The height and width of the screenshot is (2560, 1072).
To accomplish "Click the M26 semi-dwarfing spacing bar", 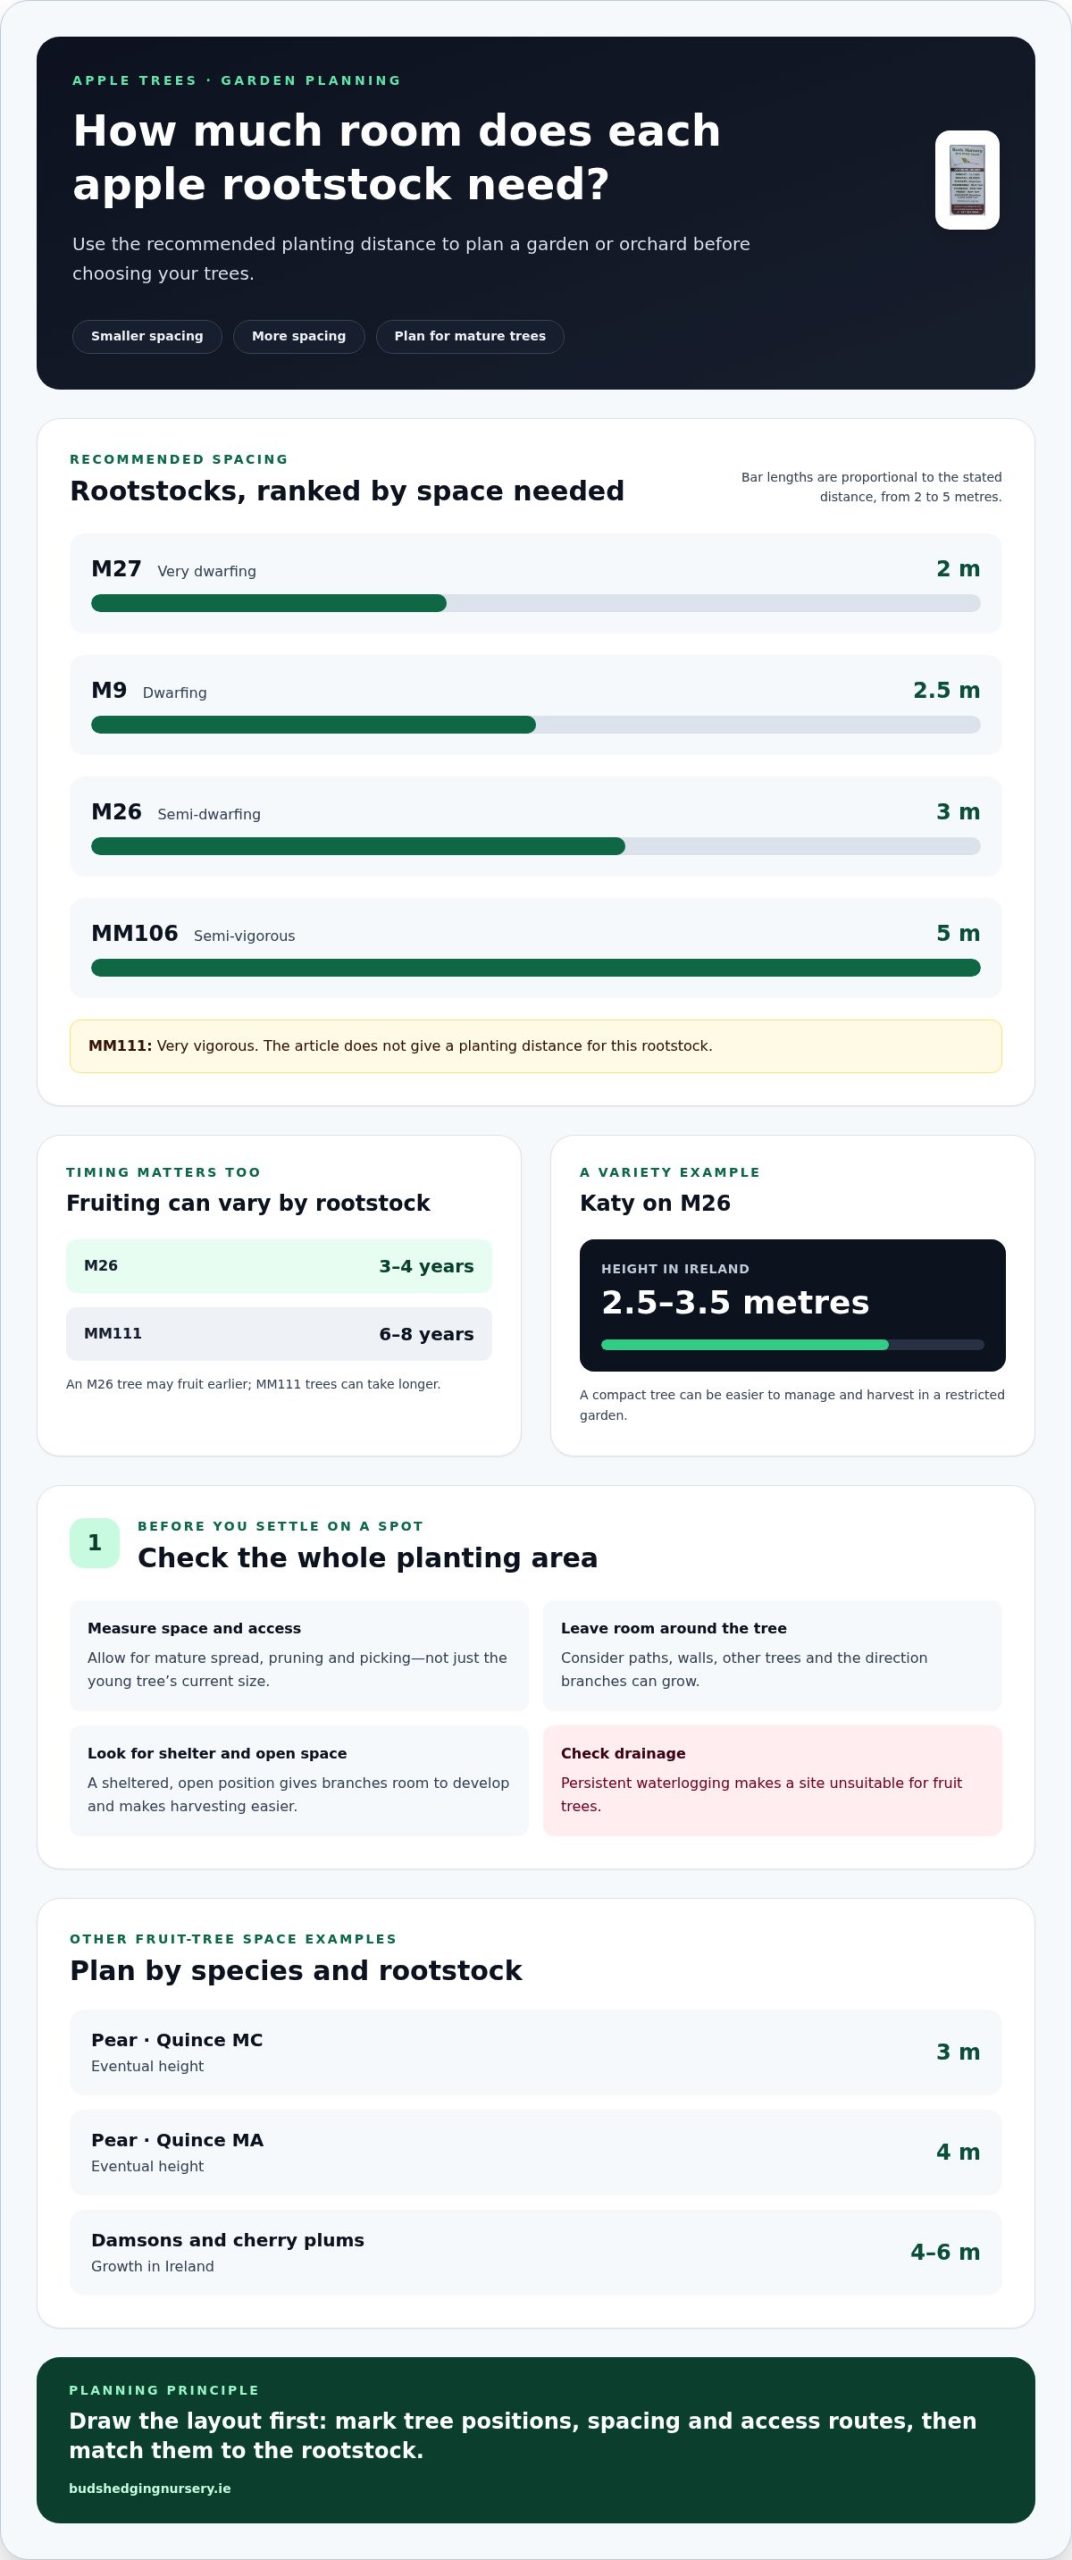I will coord(536,846).
